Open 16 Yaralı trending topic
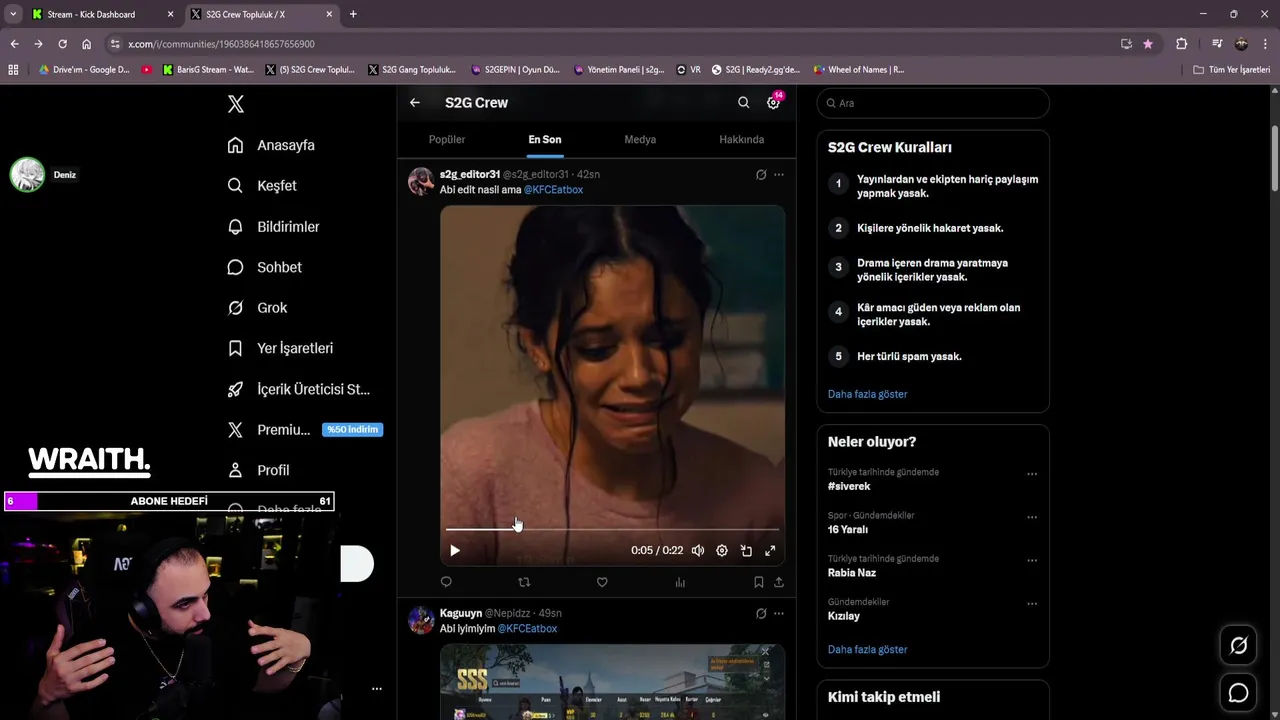This screenshot has width=1280, height=720. coord(848,529)
